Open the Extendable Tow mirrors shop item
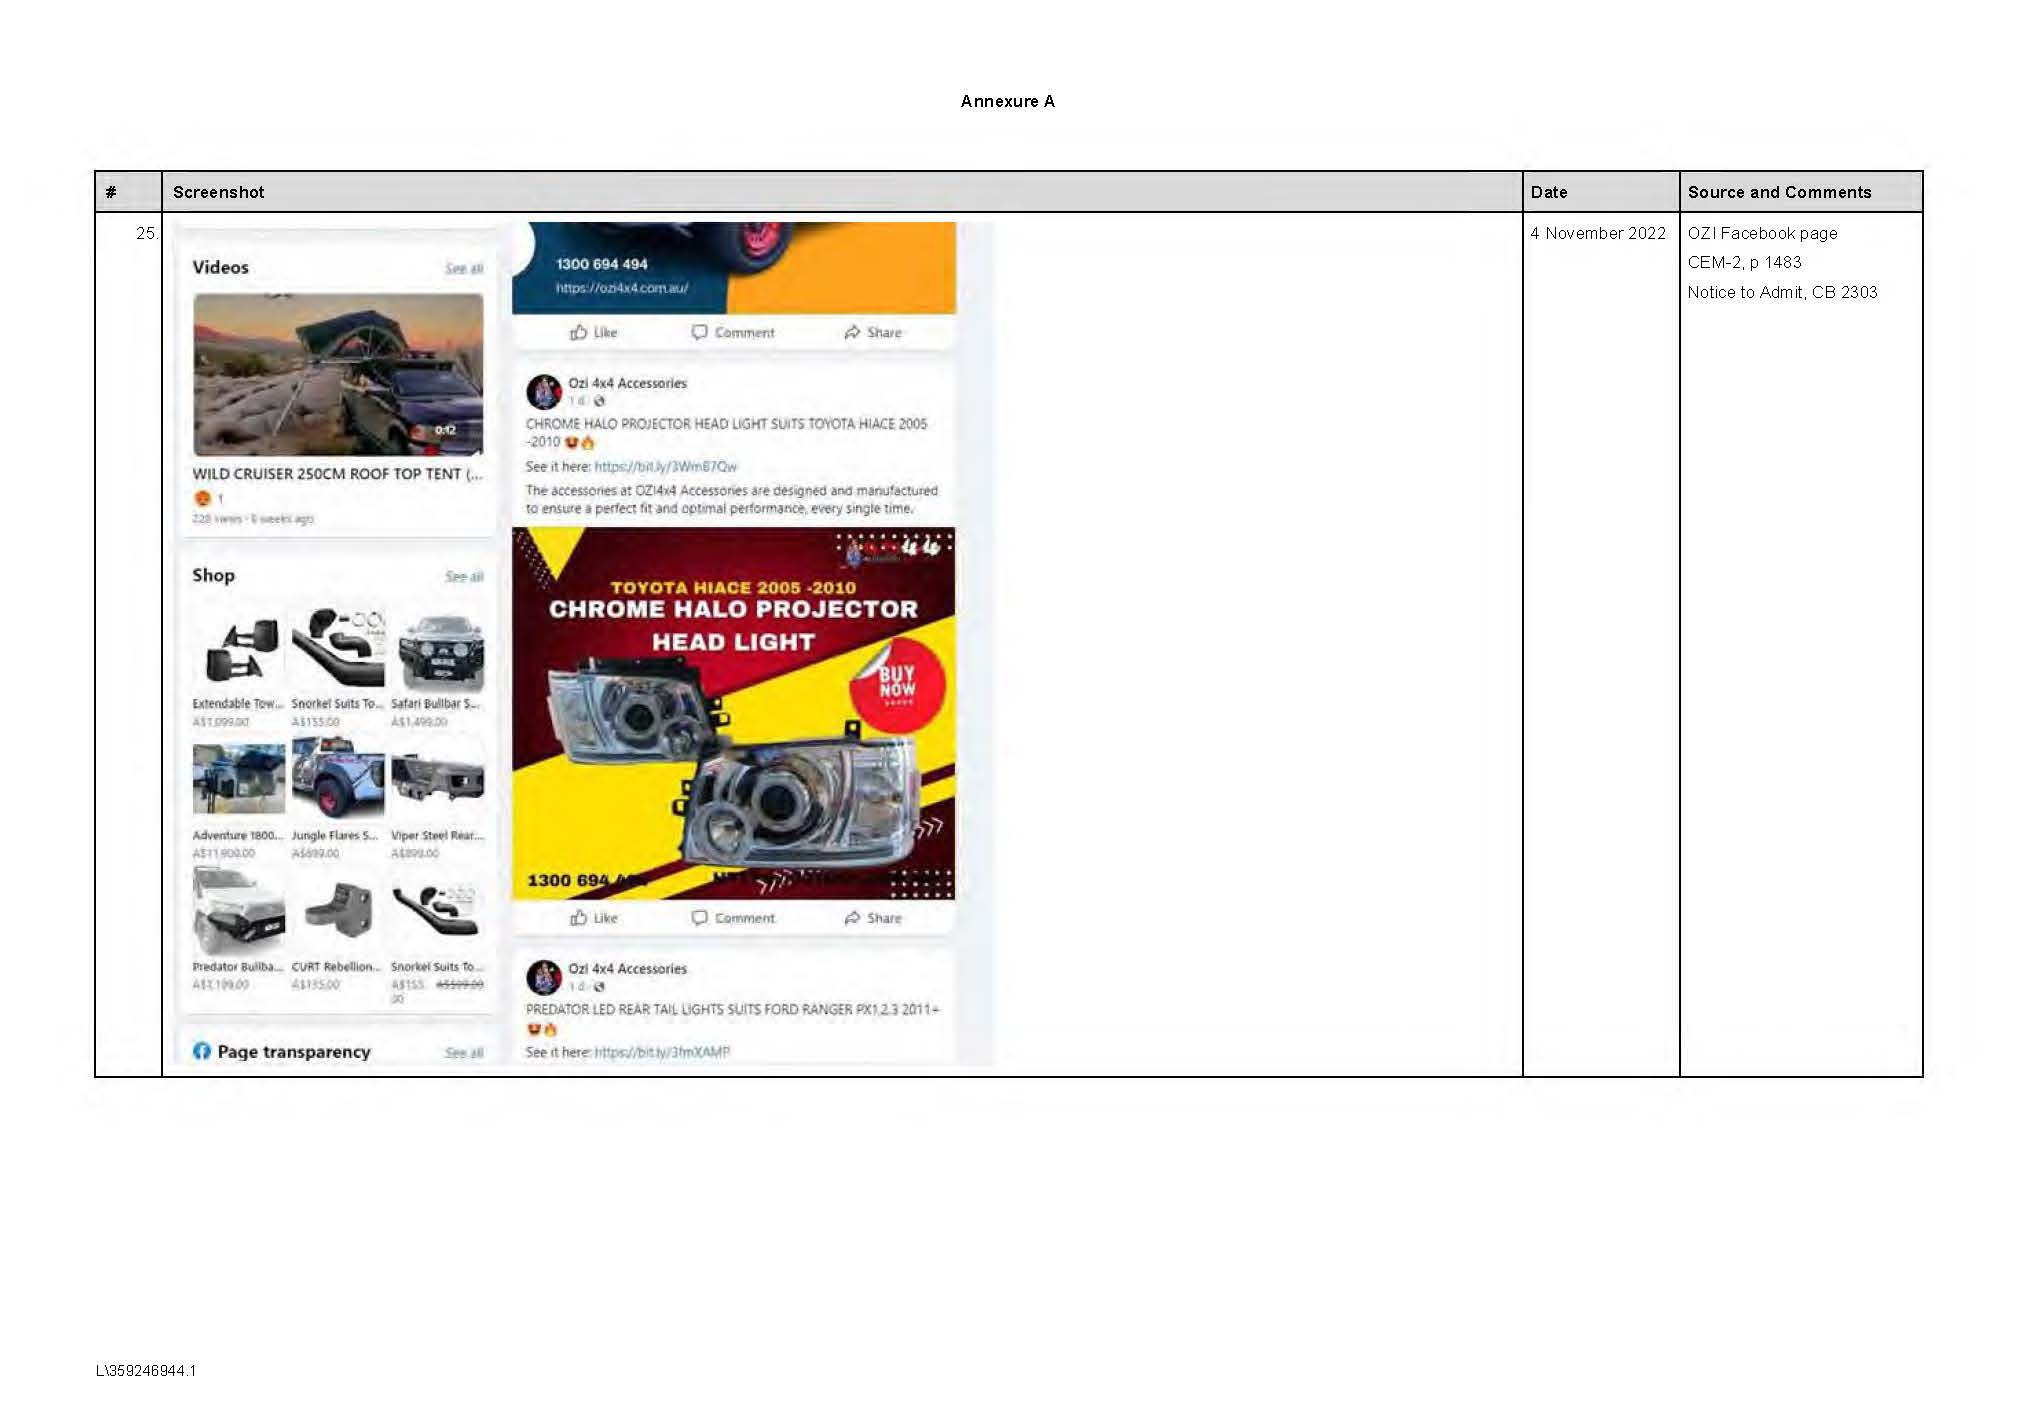 238,665
